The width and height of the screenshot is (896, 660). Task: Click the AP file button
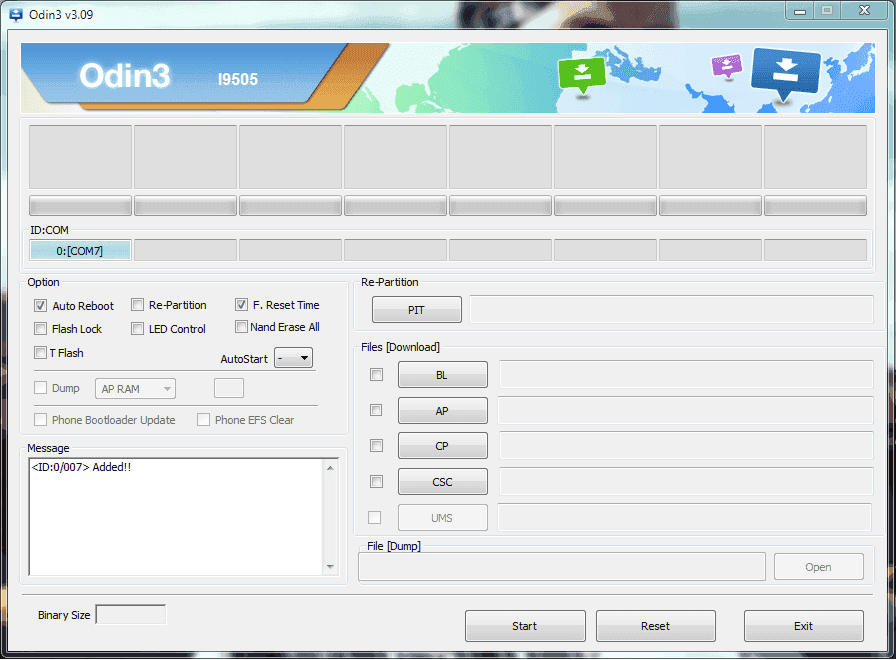coord(442,411)
